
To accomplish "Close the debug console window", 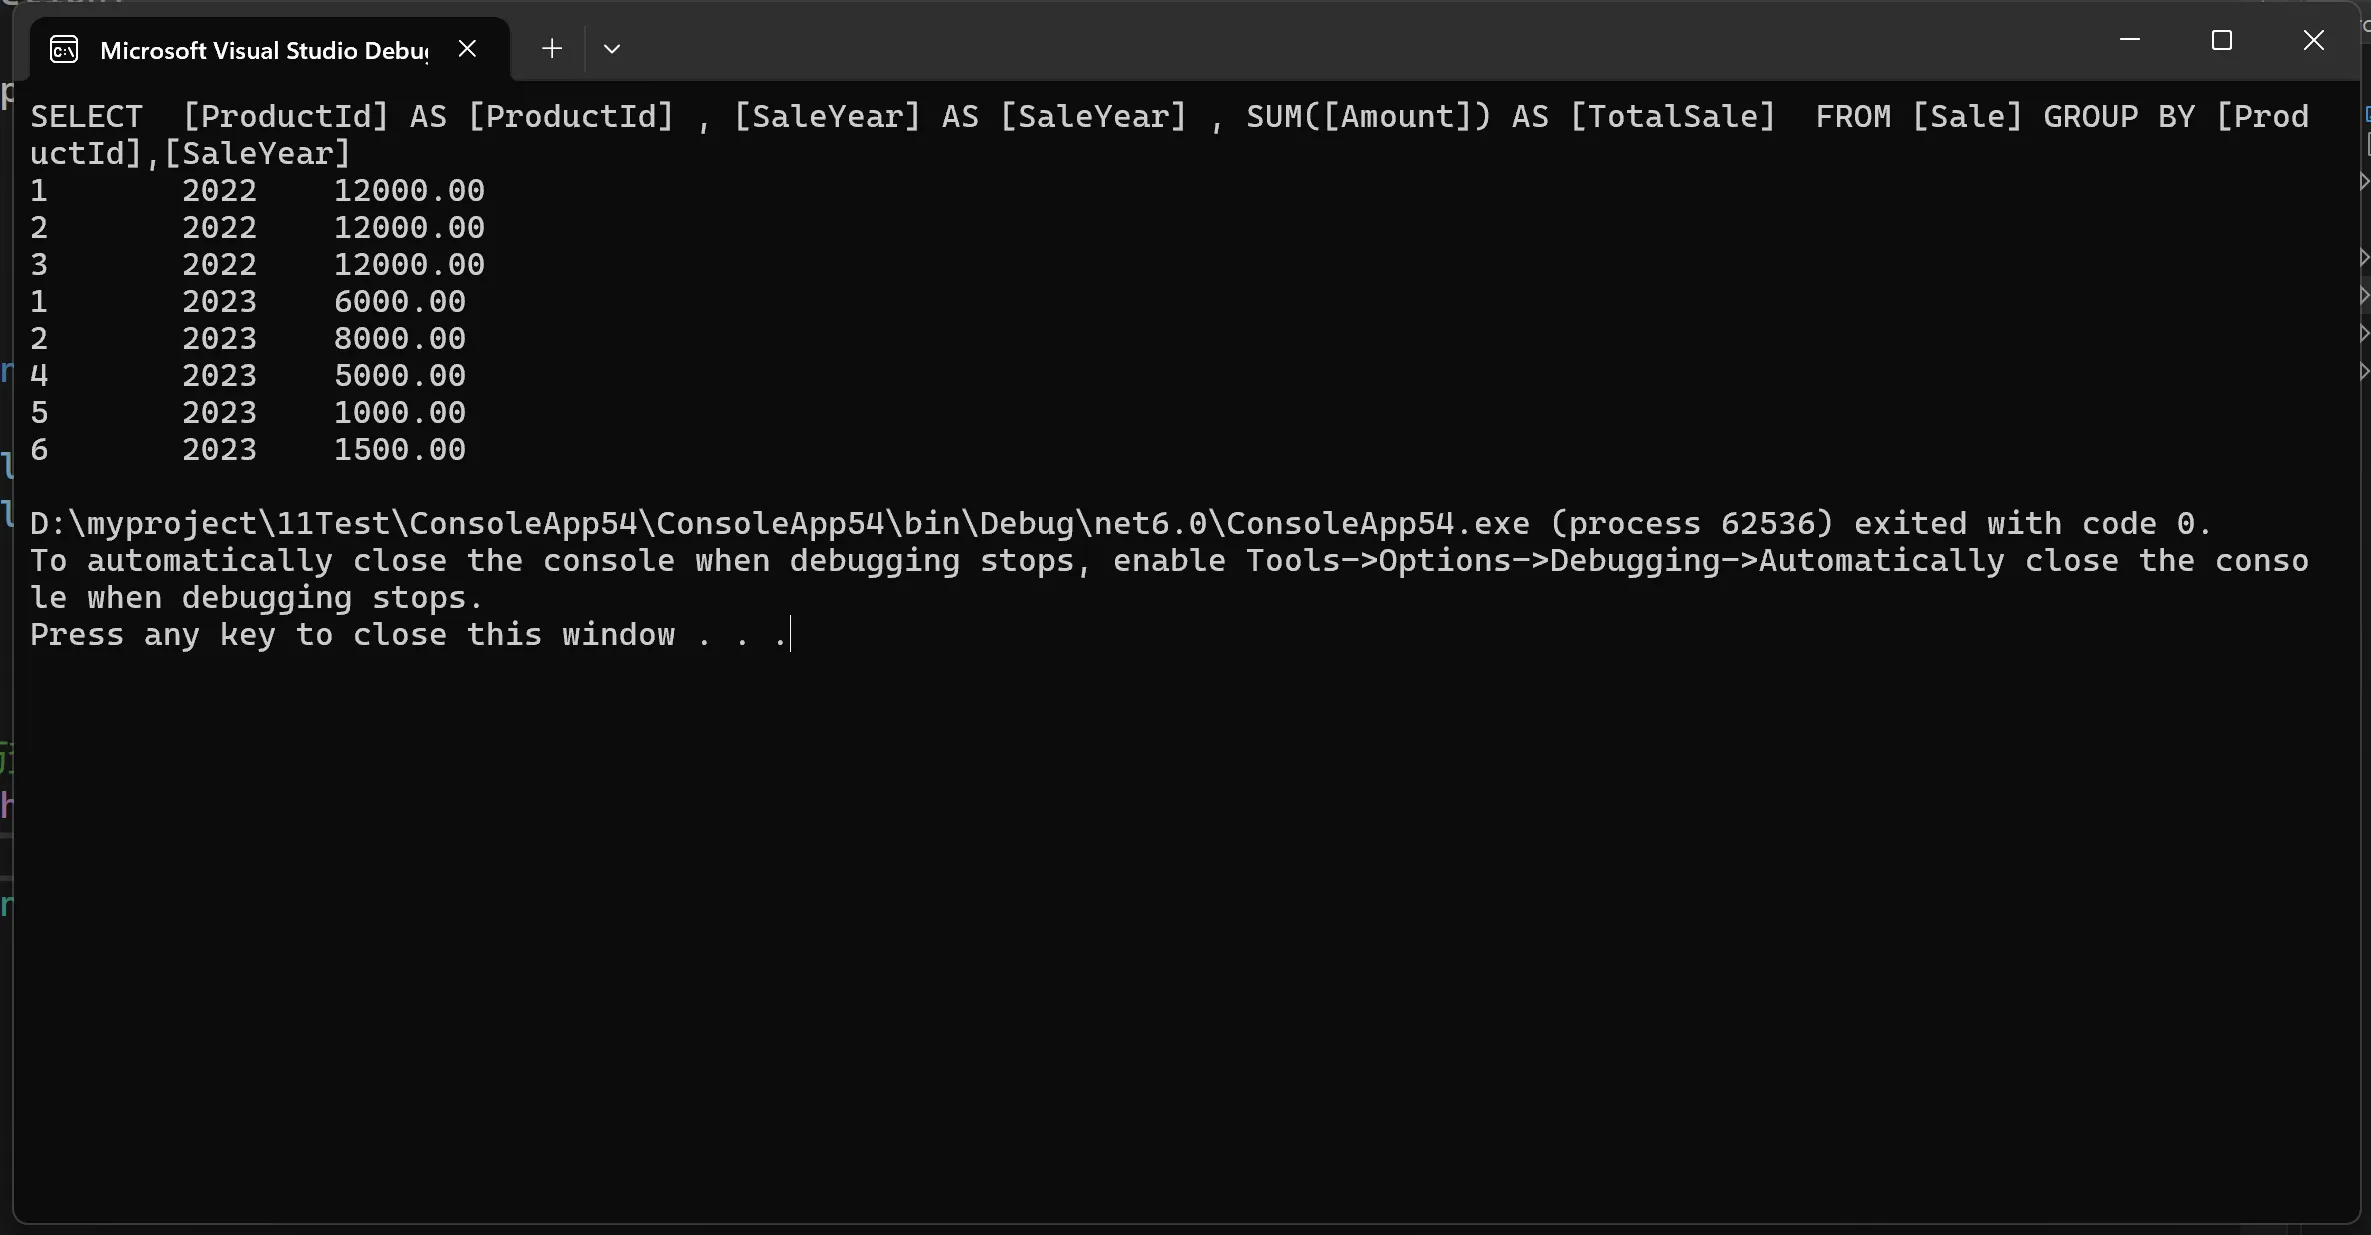I will 2314,40.
